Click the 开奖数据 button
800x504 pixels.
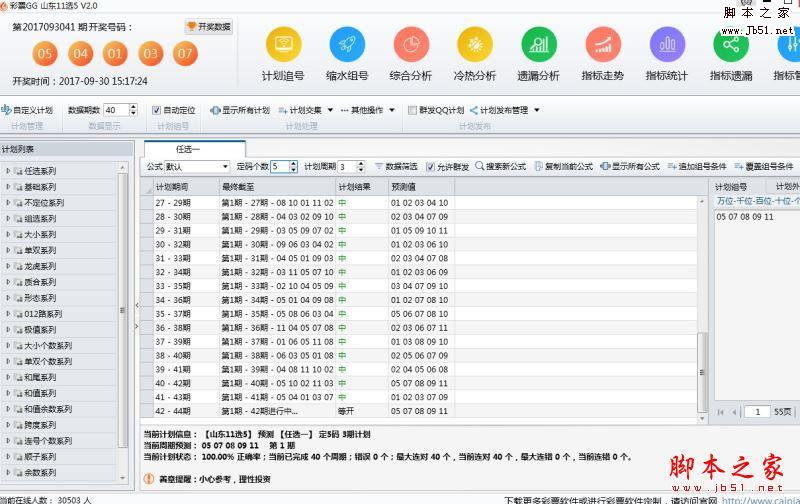click(x=208, y=27)
